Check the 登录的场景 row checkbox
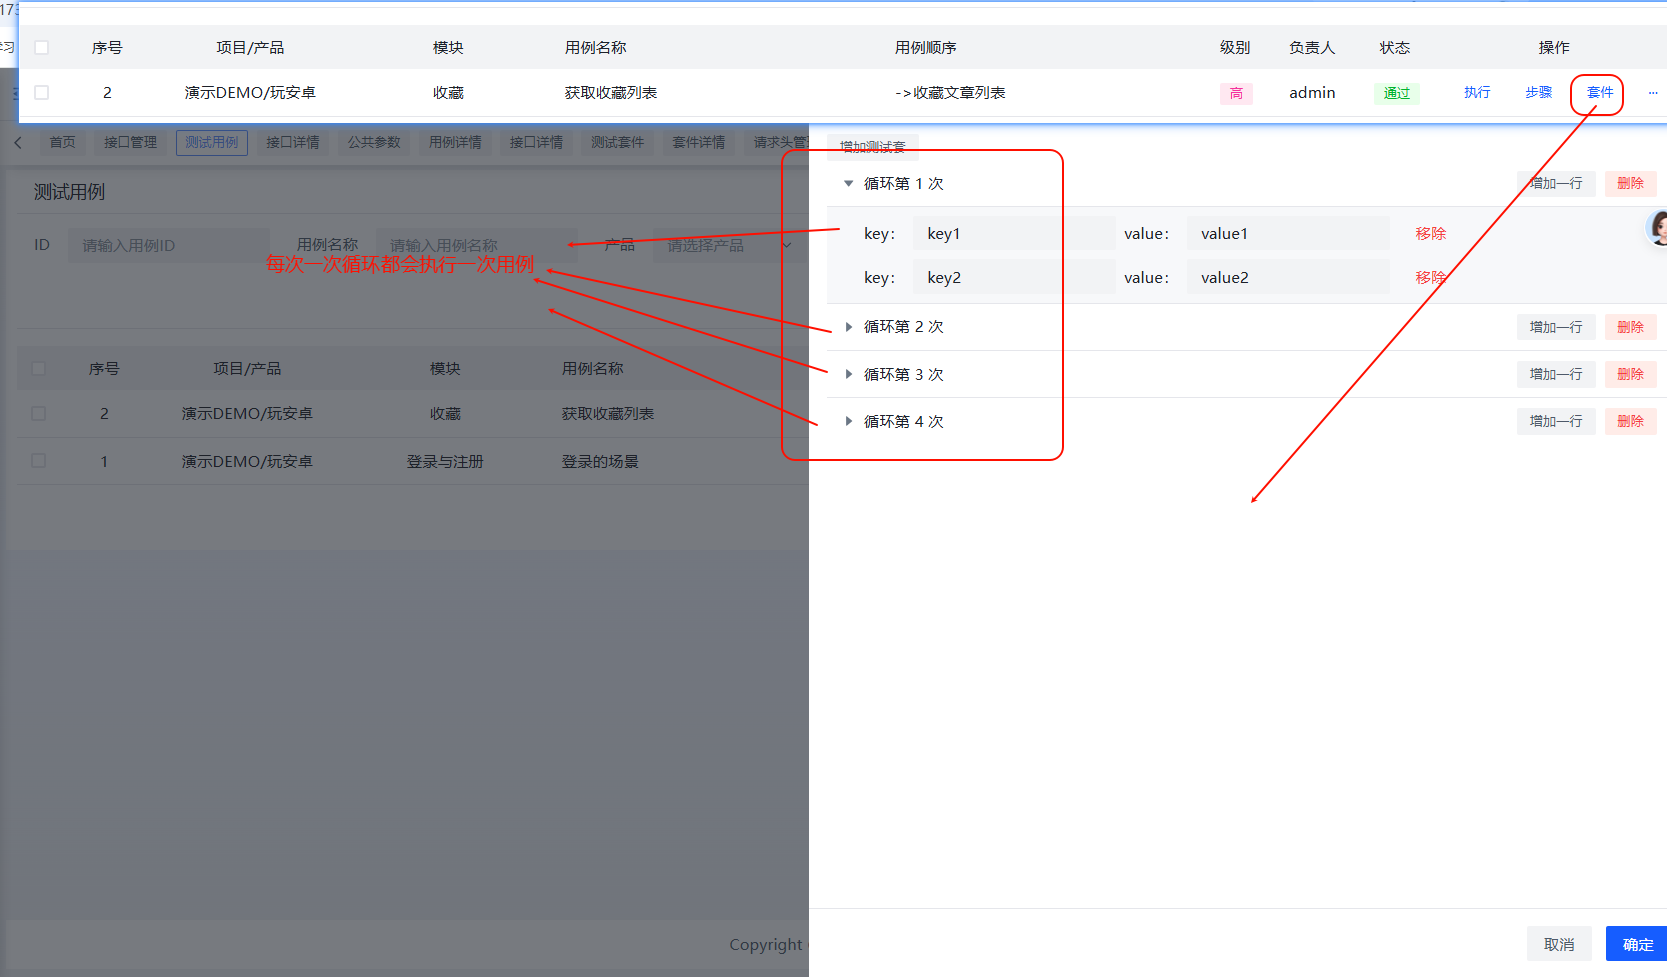The height and width of the screenshot is (977, 1667). (39, 461)
